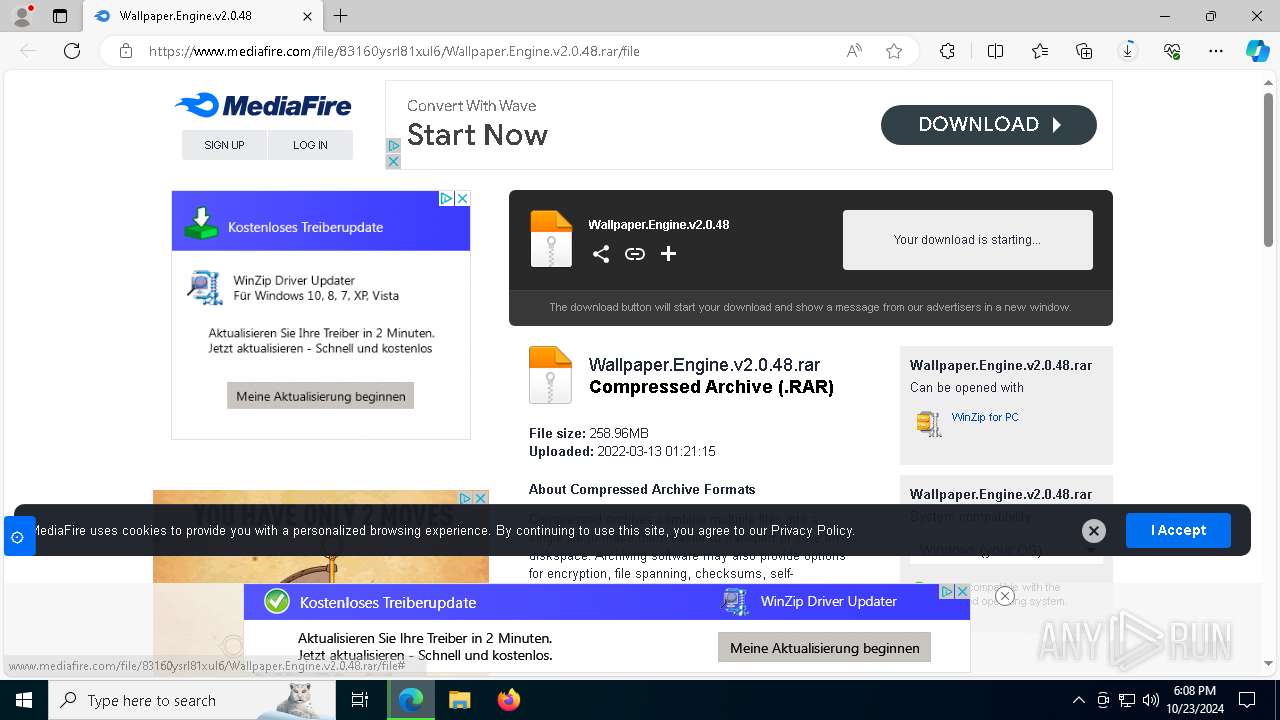Open a new browser tab
1280x720 pixels.
(x=341, y=16)
